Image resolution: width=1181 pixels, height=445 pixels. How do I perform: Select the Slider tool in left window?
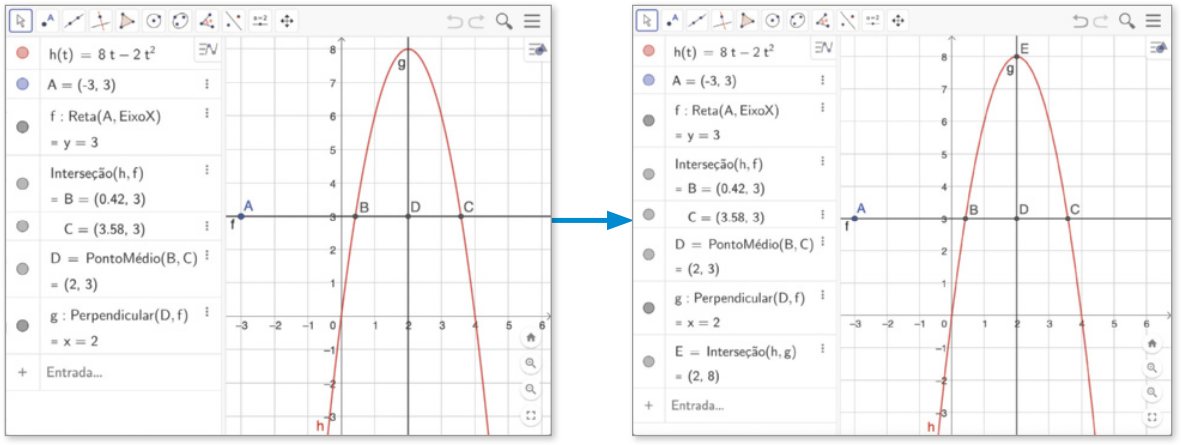[x=260, y=21]
